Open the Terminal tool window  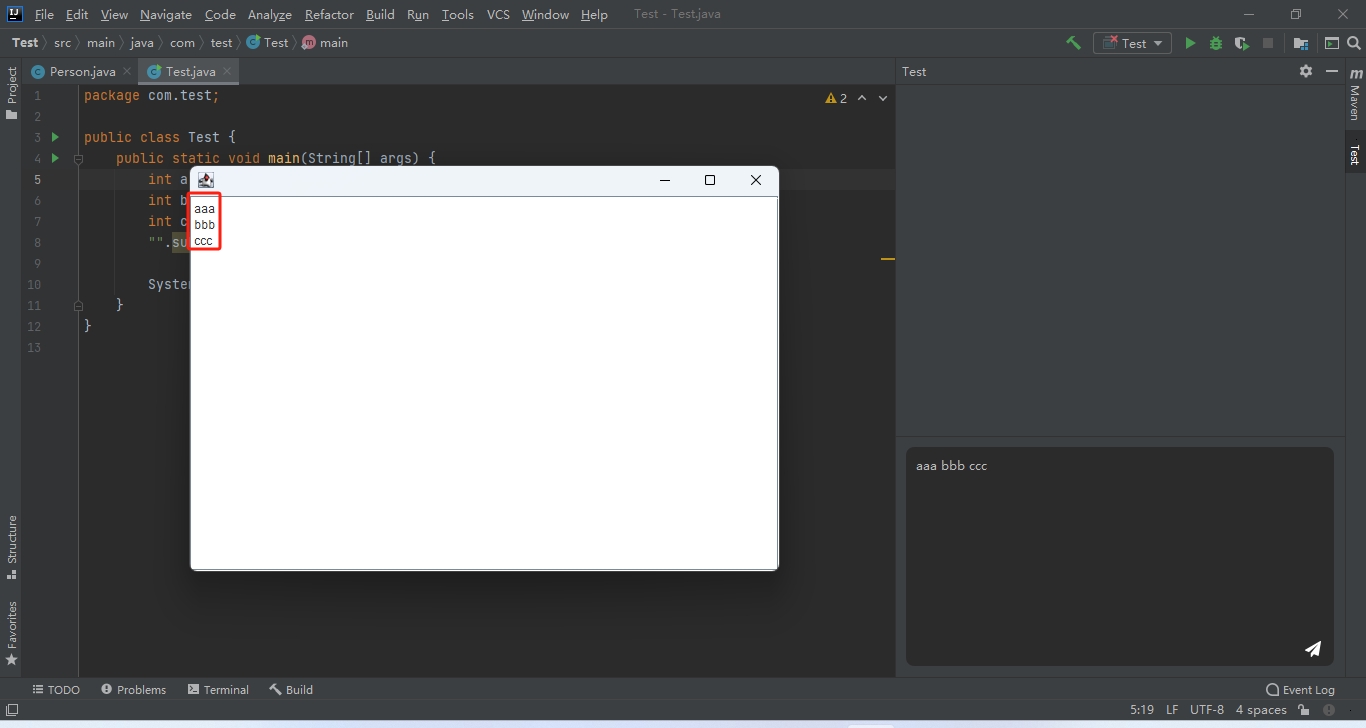pyautogui.click(x=217, y=689)
